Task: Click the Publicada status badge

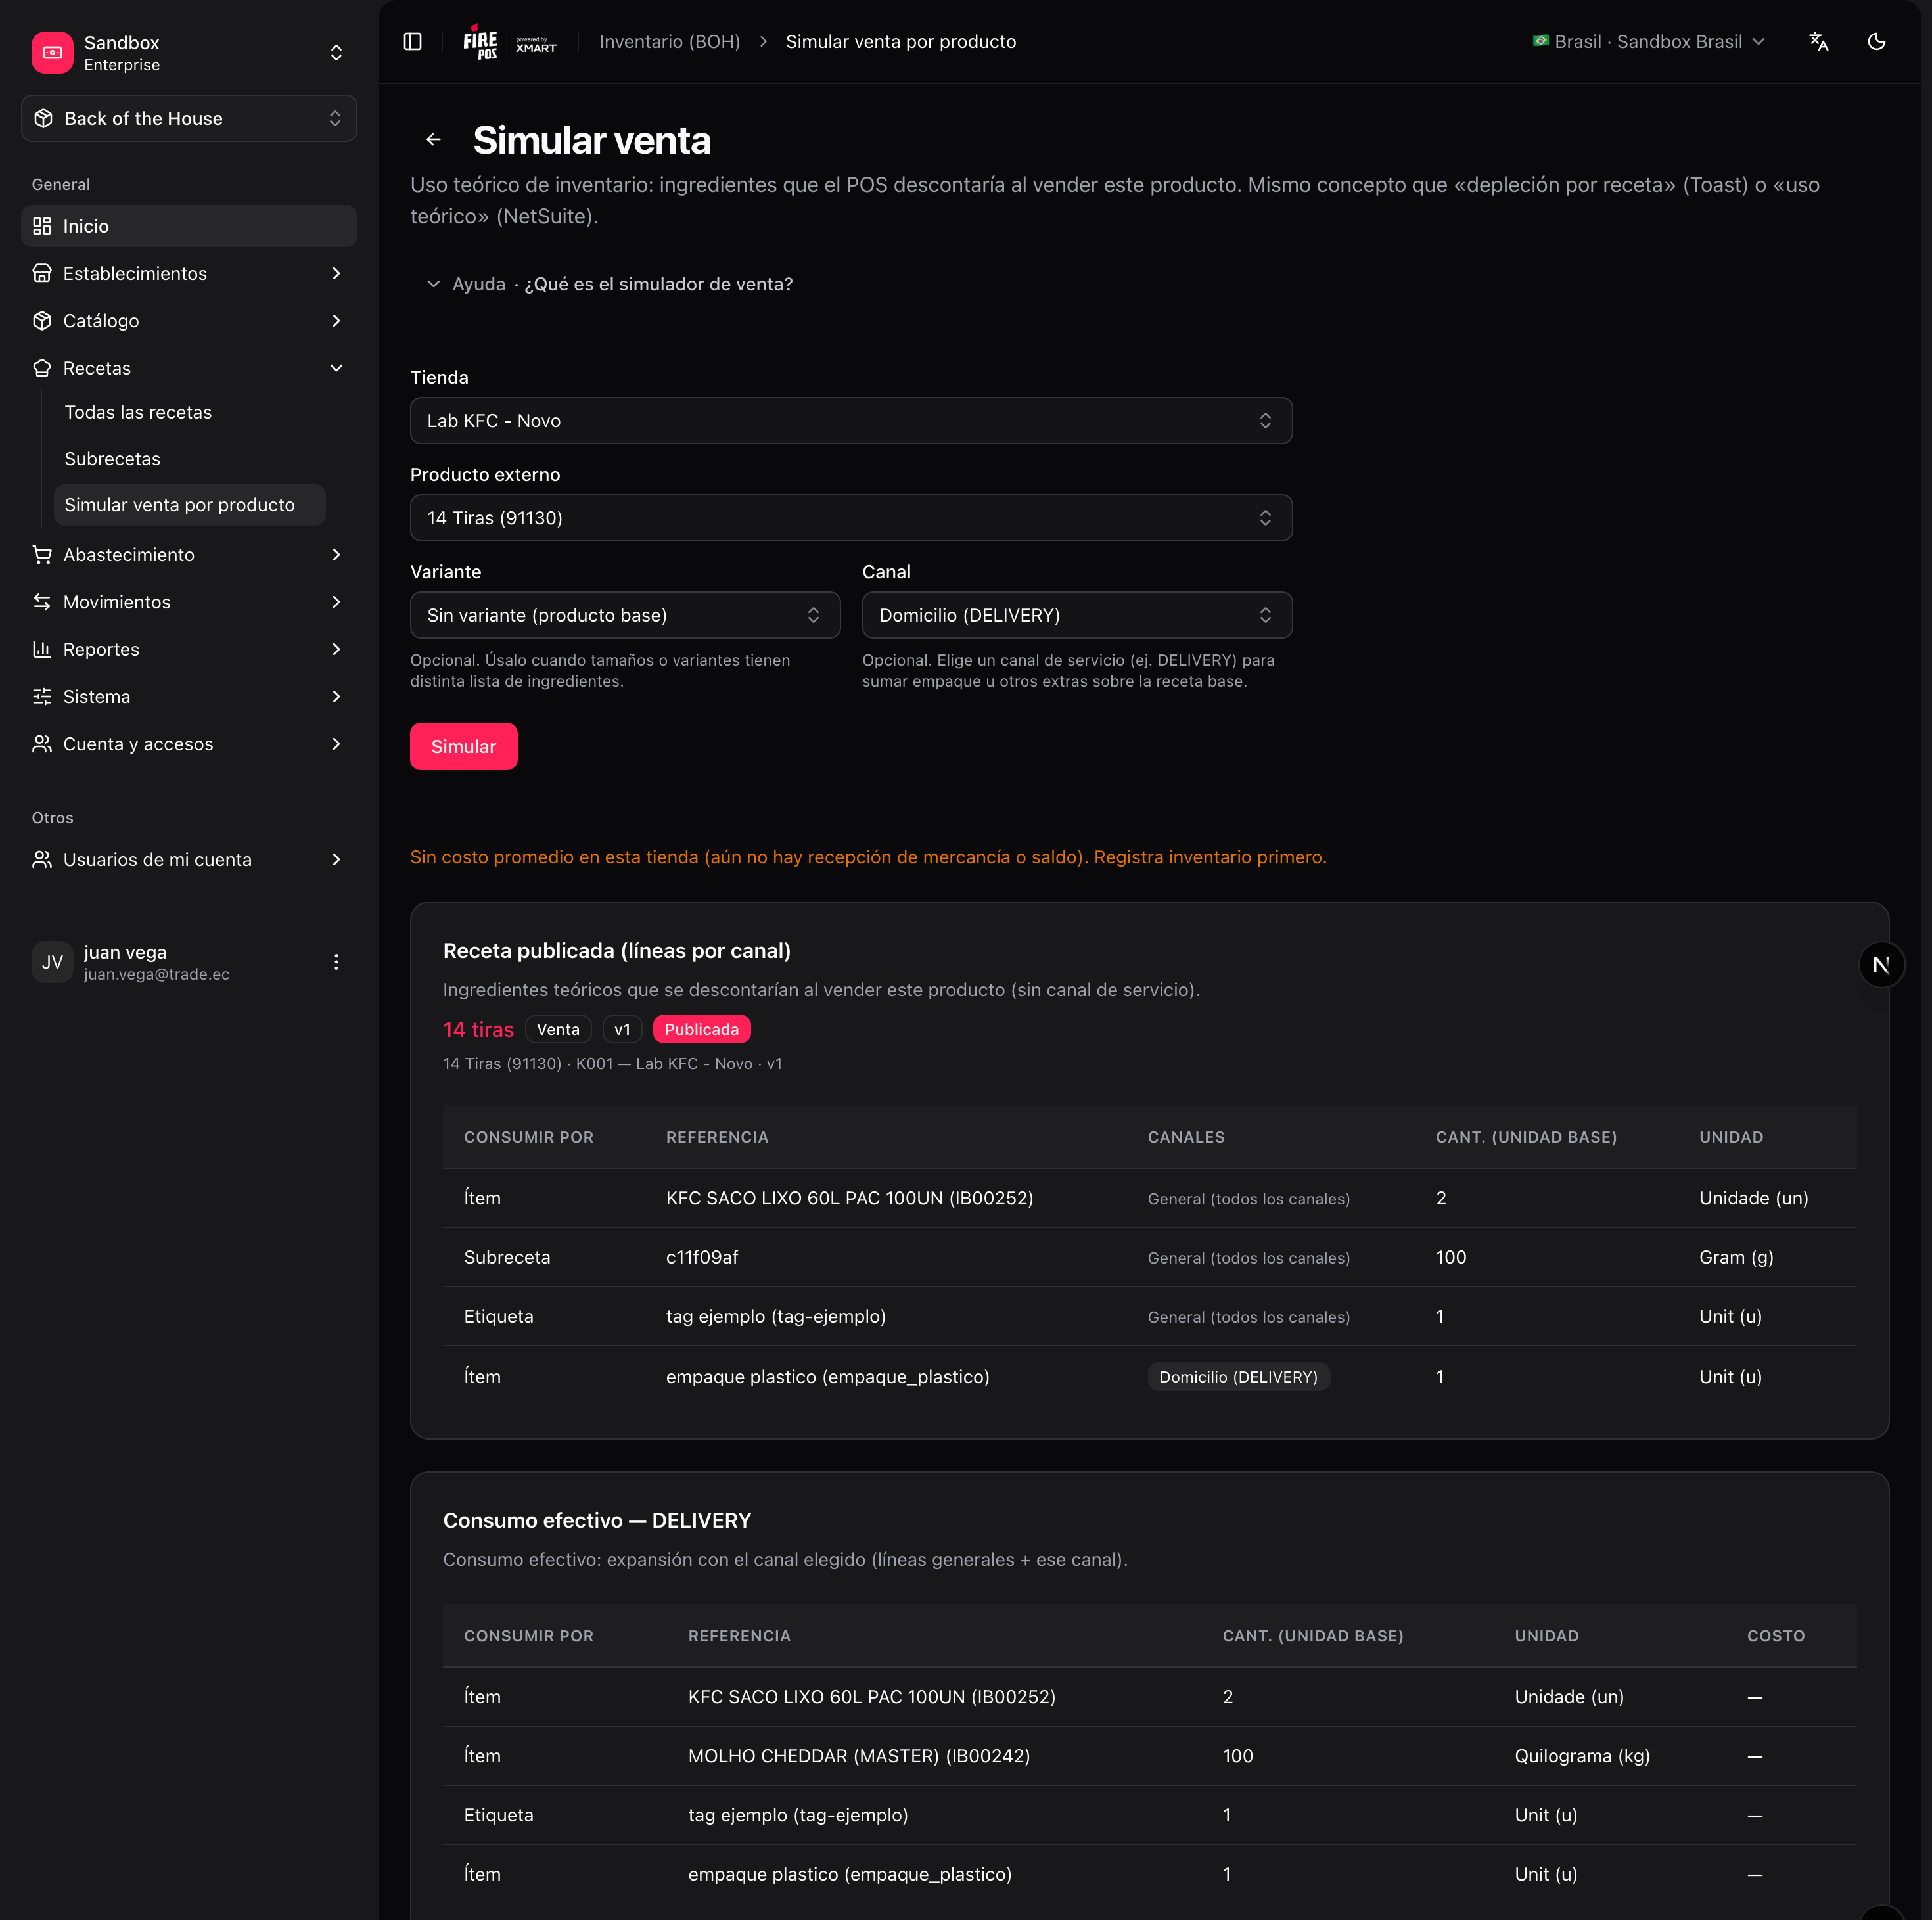Action: pyautogui.click(x=701, y=1029)
